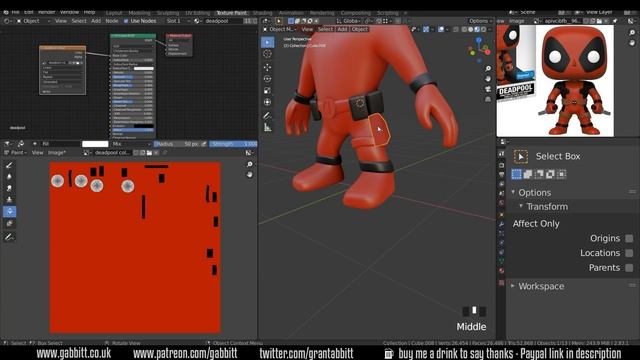Activate the Move tool in the 3D viewport
This screenshot has height=360, width=640.
[x=267, y=67]
